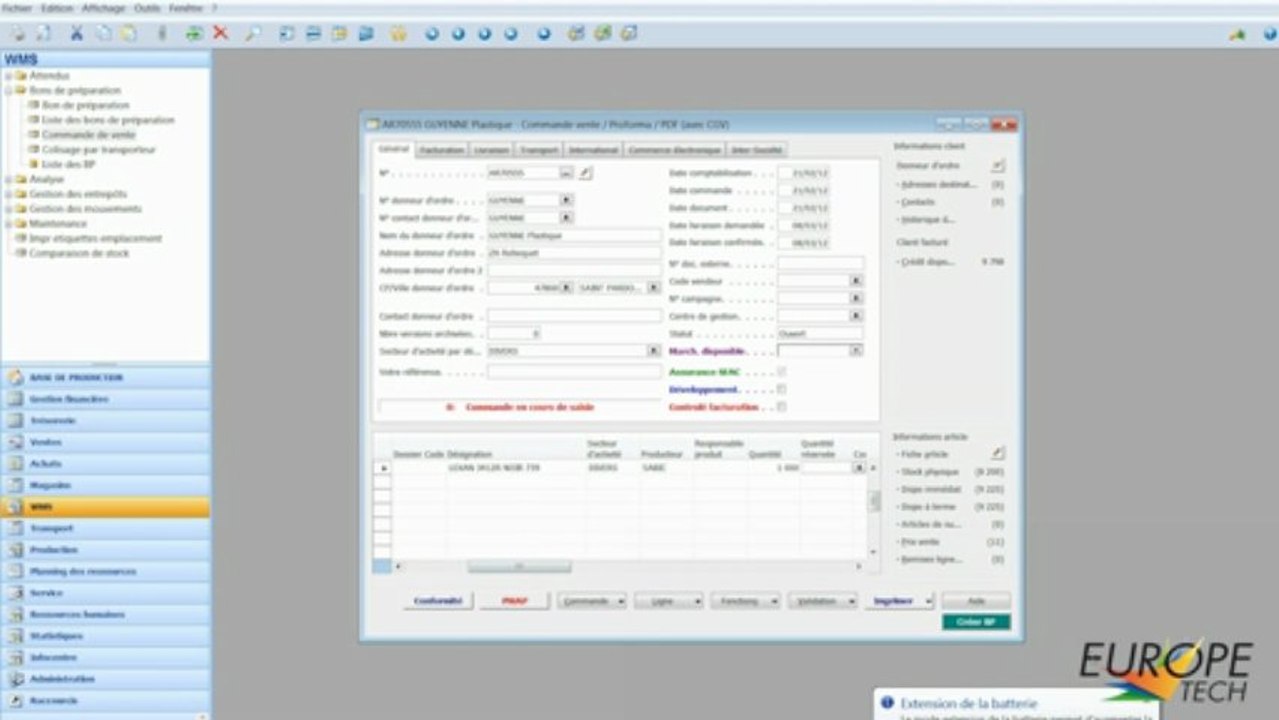
Task: Click the Extension de la batterie notification
Action: click(1016, 704)
